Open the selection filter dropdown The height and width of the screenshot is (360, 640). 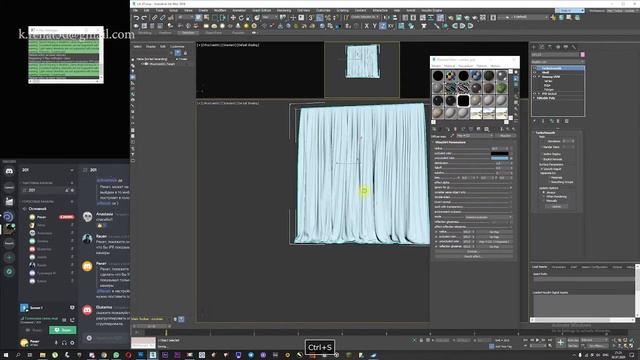pos(185,18)
